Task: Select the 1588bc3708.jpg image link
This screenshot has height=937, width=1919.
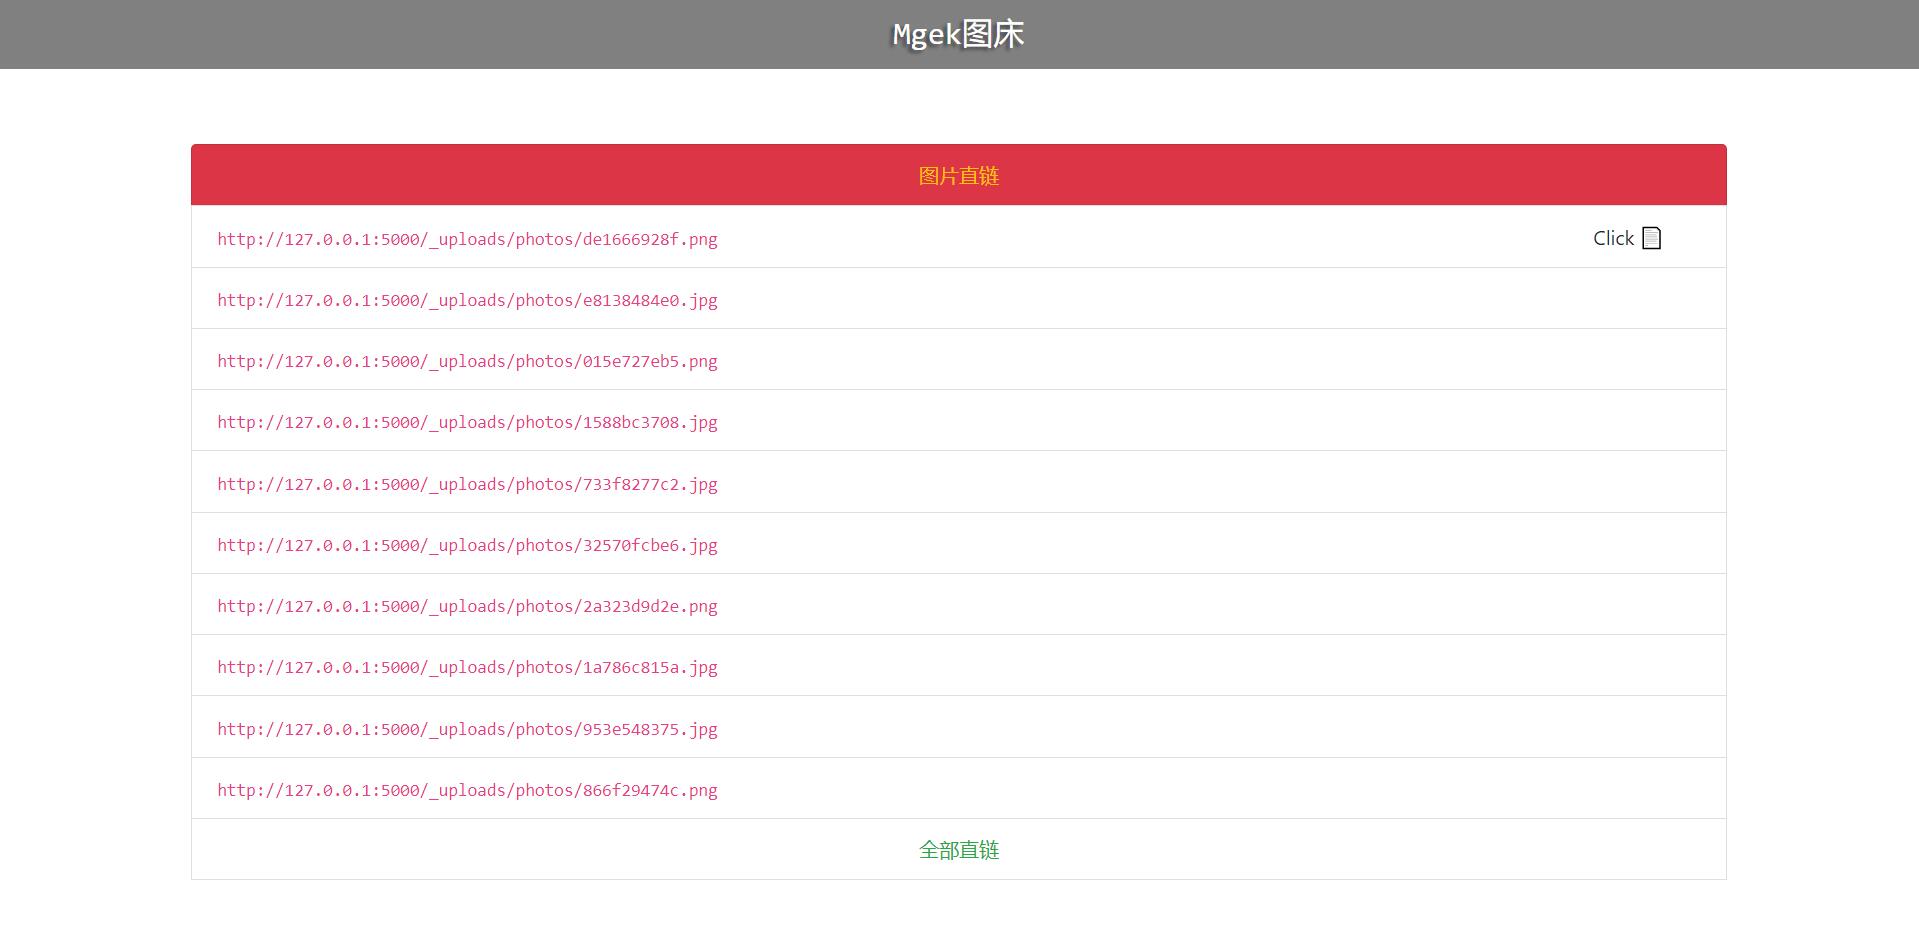Action: point(467,422)
